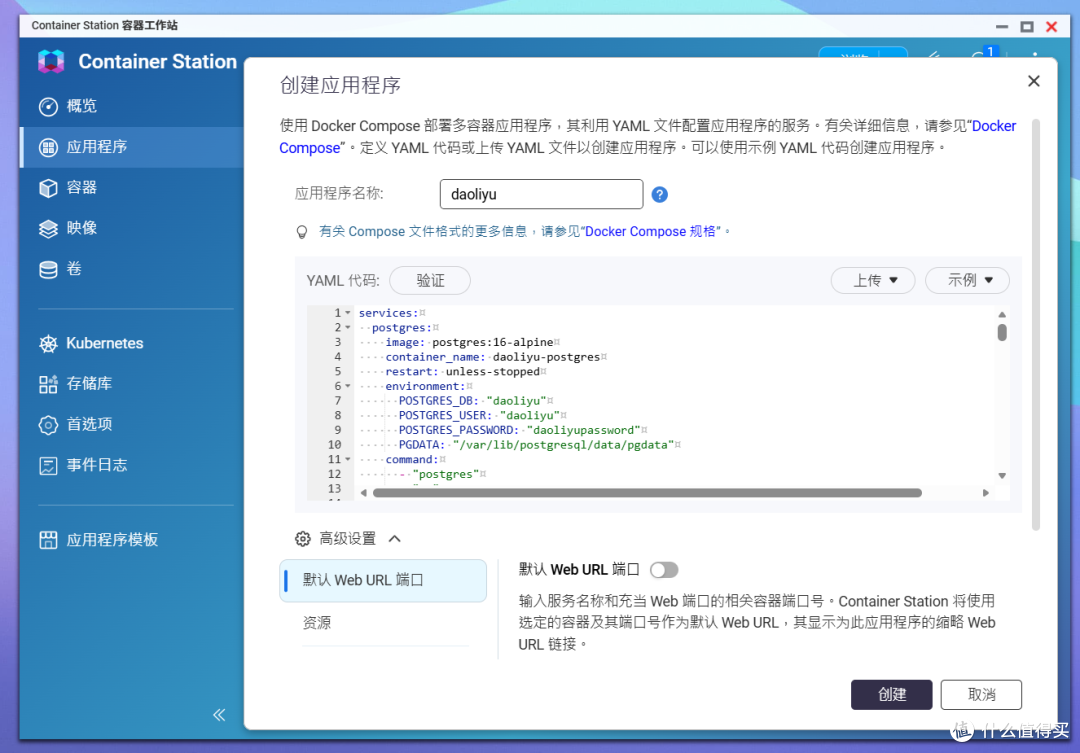This screenshot has width=1080, height=753.
Task: Collapse the sidebar with double-chevron
Action: coord(219,714)
